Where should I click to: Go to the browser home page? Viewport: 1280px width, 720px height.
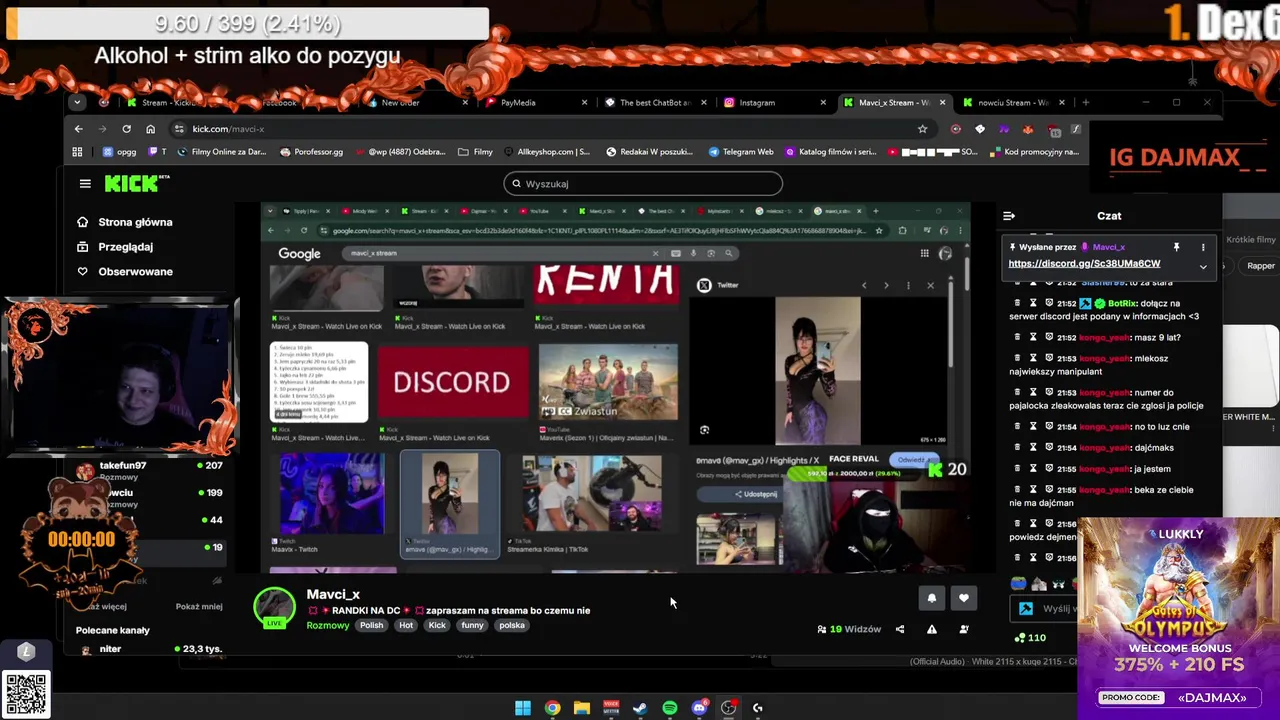pyautogui.click(x=150, y=129)
